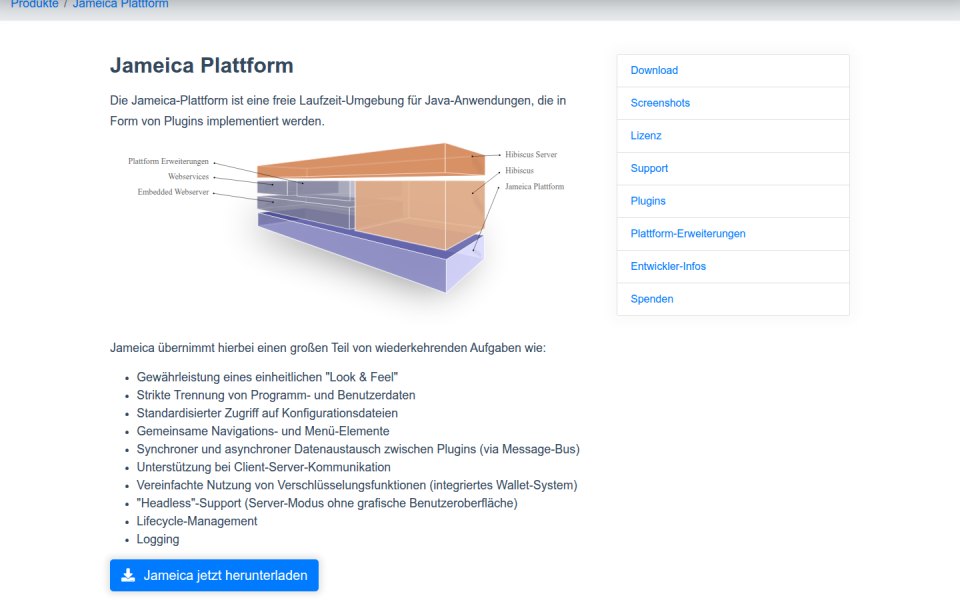This screenshot has width=960, height=600.
Task: Click the Hibiscus Server label in diagram
Action: pos(531,154)
